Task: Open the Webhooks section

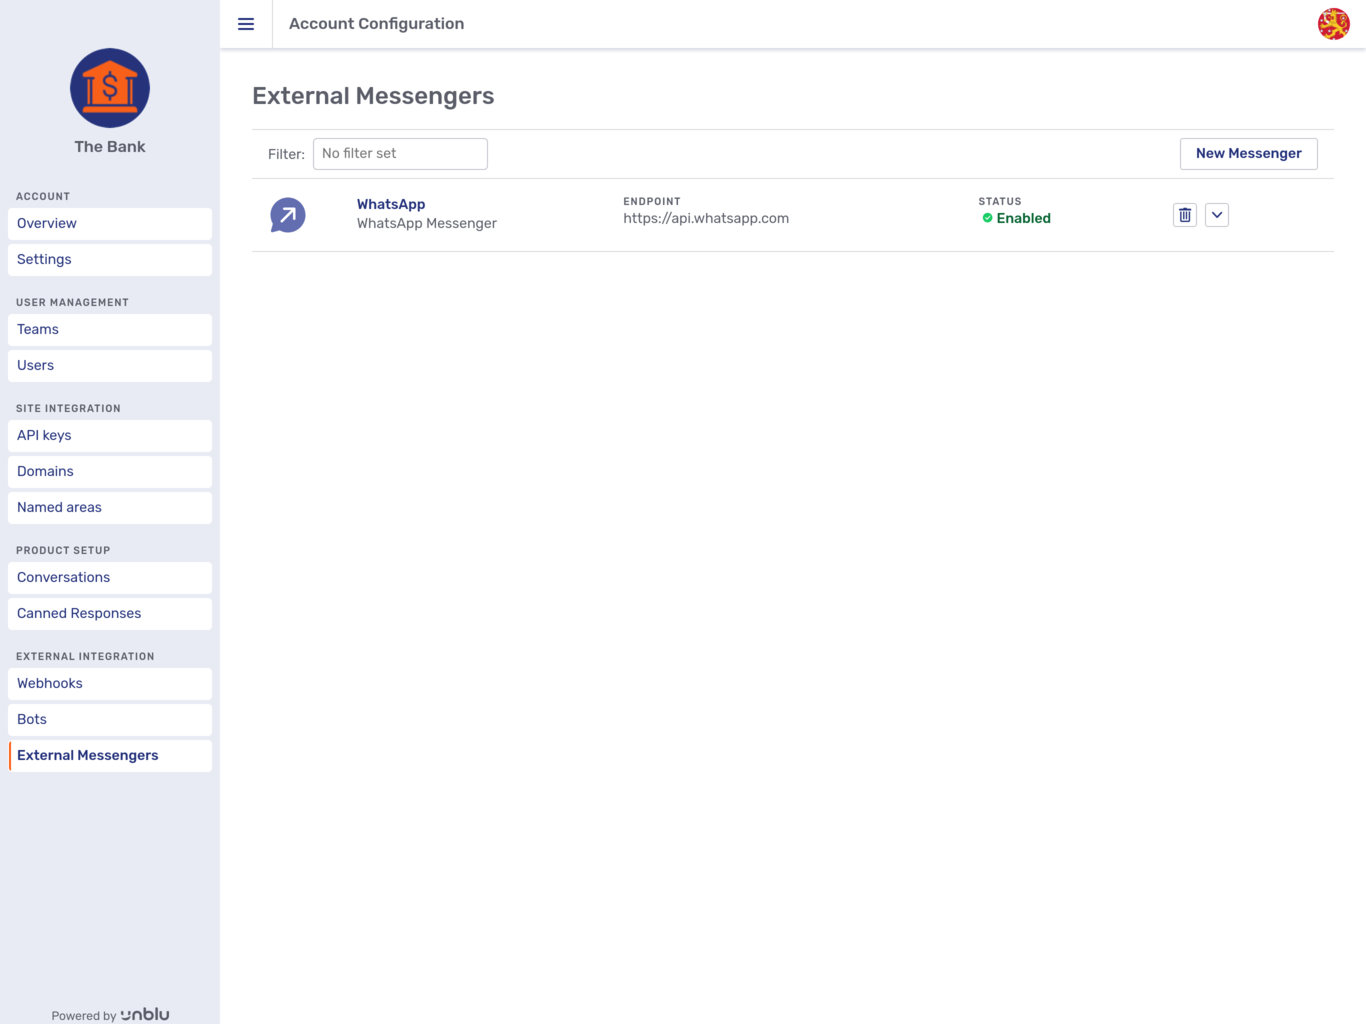Action: coord(49,683)
